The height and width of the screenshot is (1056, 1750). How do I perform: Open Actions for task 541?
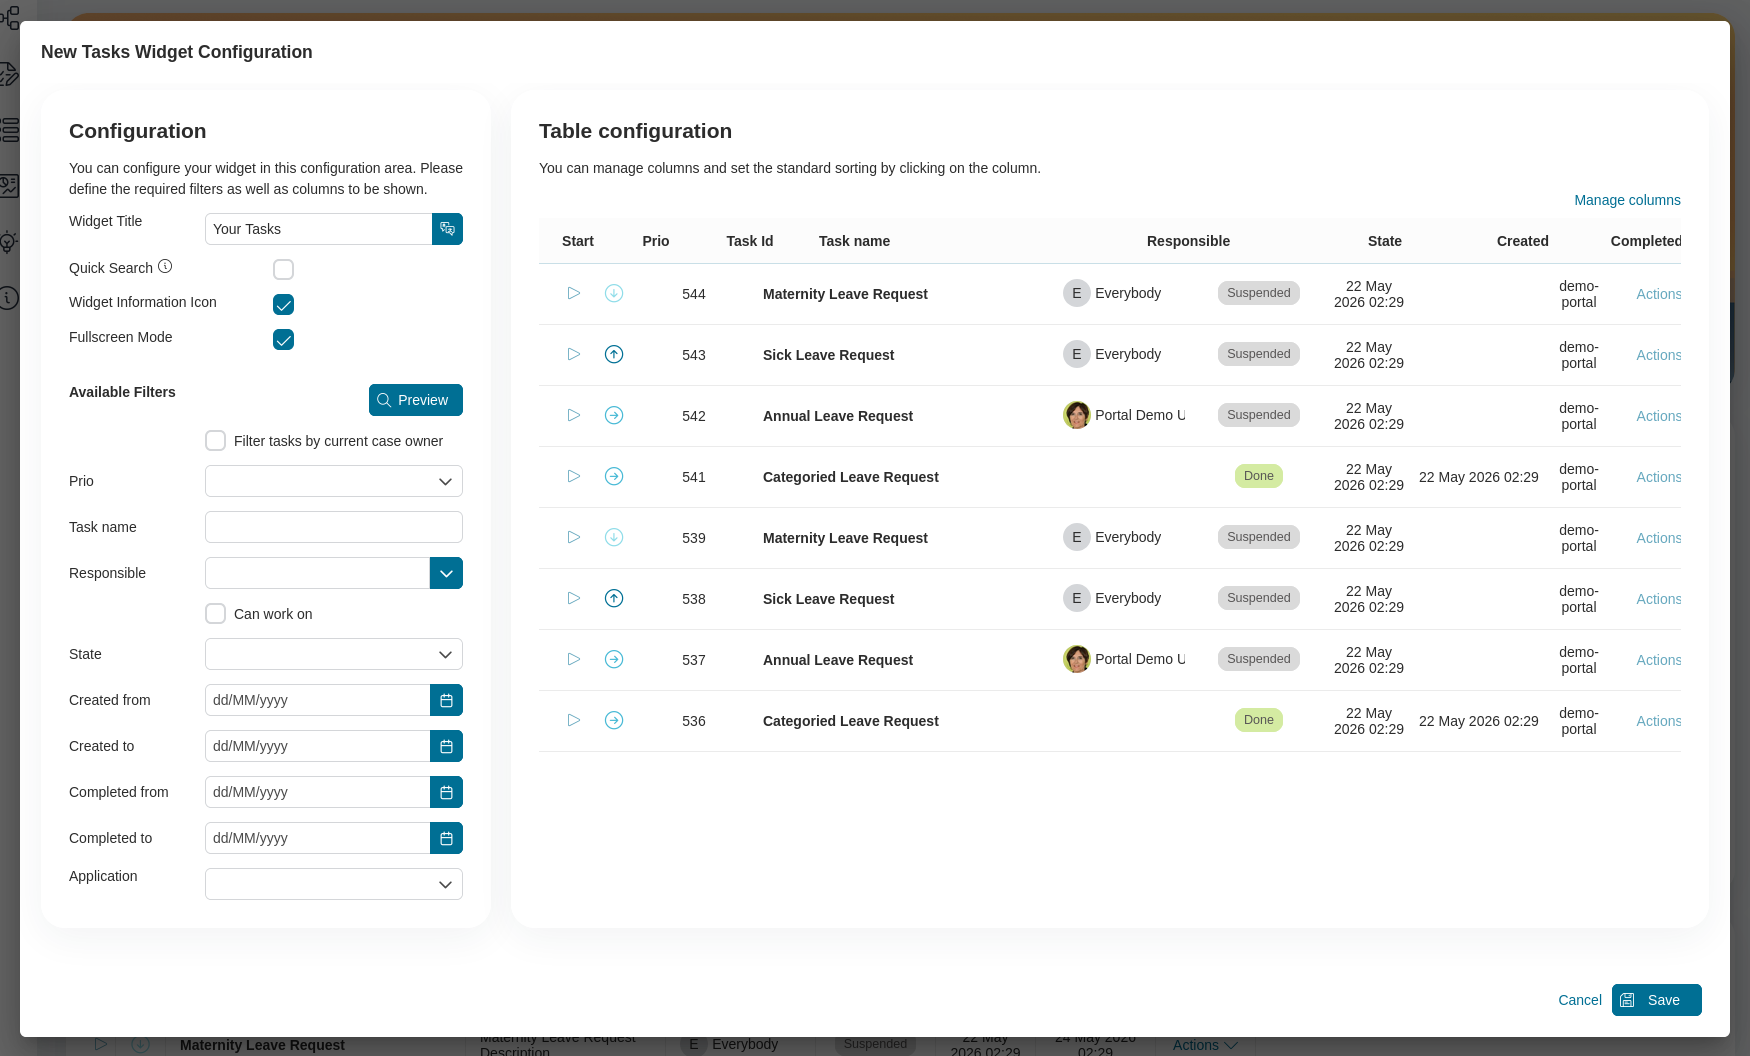pos(1658,477)
